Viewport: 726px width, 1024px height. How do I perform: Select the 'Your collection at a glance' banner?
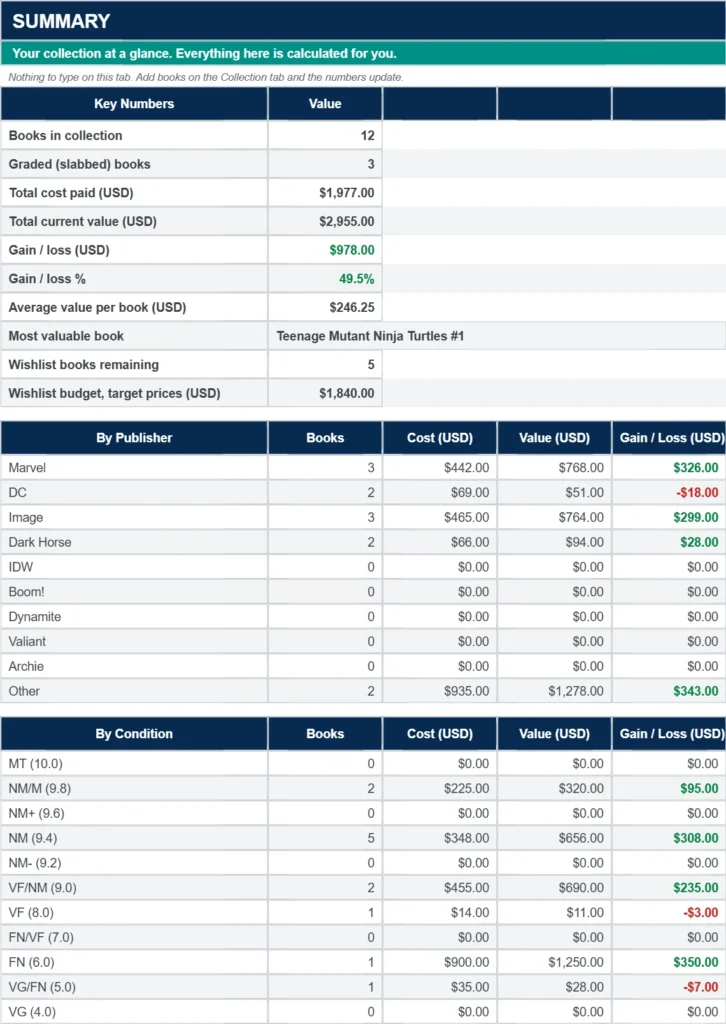tap(363, 54)
